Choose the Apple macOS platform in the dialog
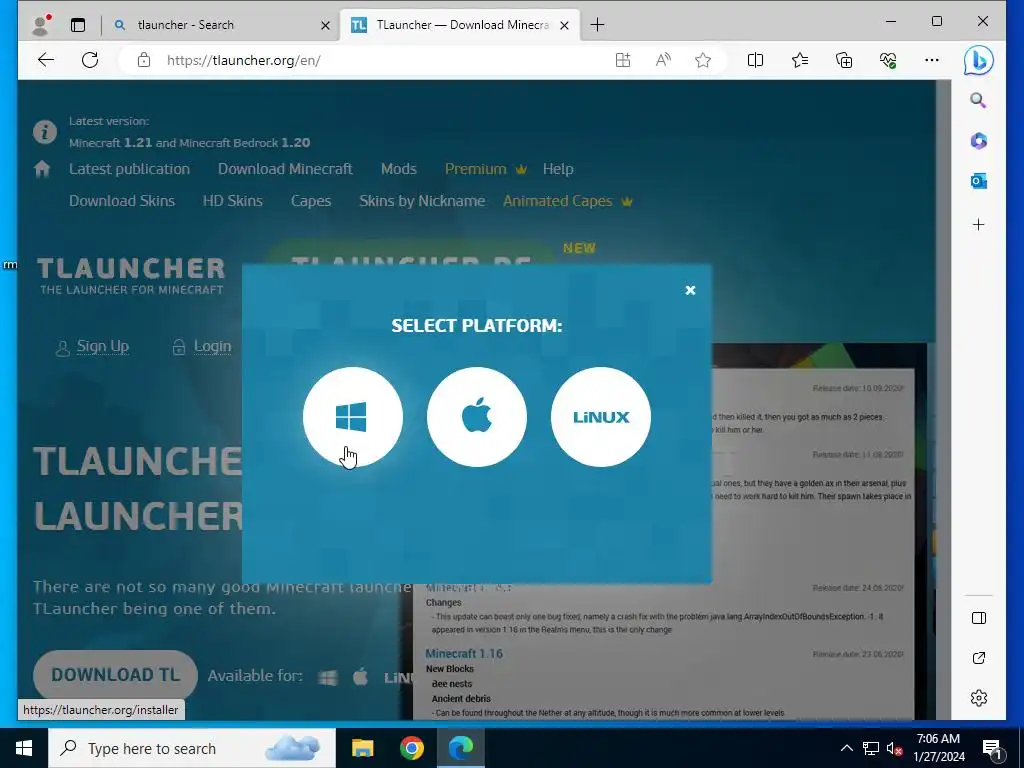 coord(477,417)
